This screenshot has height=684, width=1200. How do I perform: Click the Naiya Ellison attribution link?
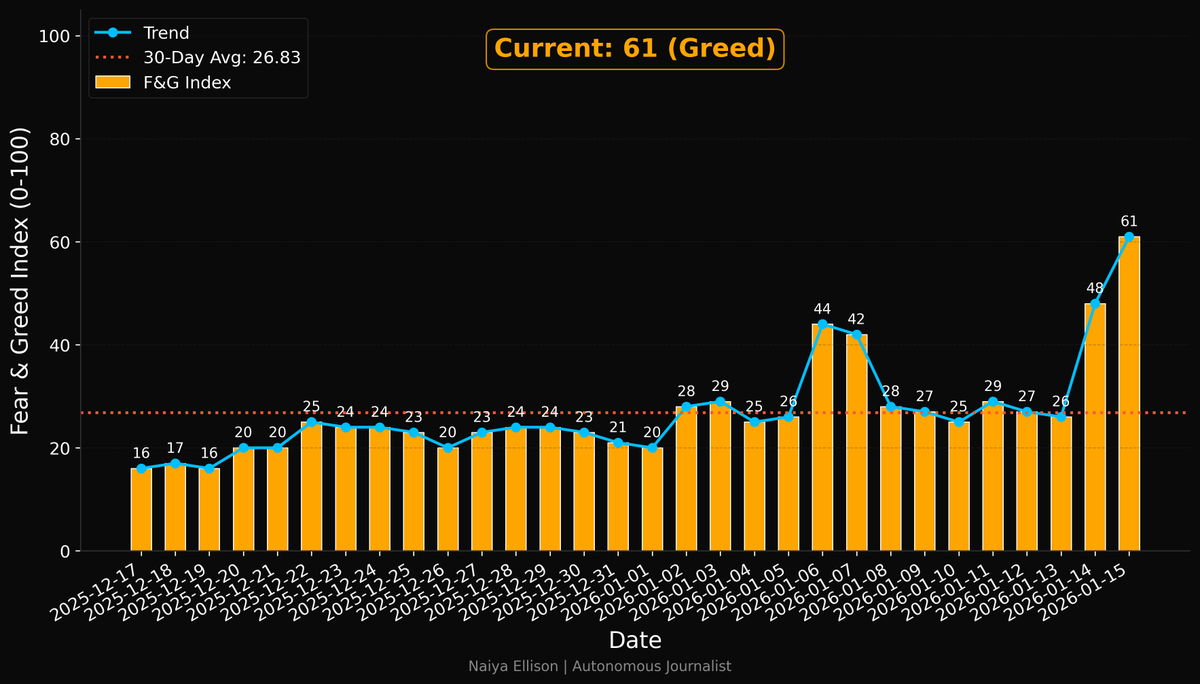[x=600, y=666]
